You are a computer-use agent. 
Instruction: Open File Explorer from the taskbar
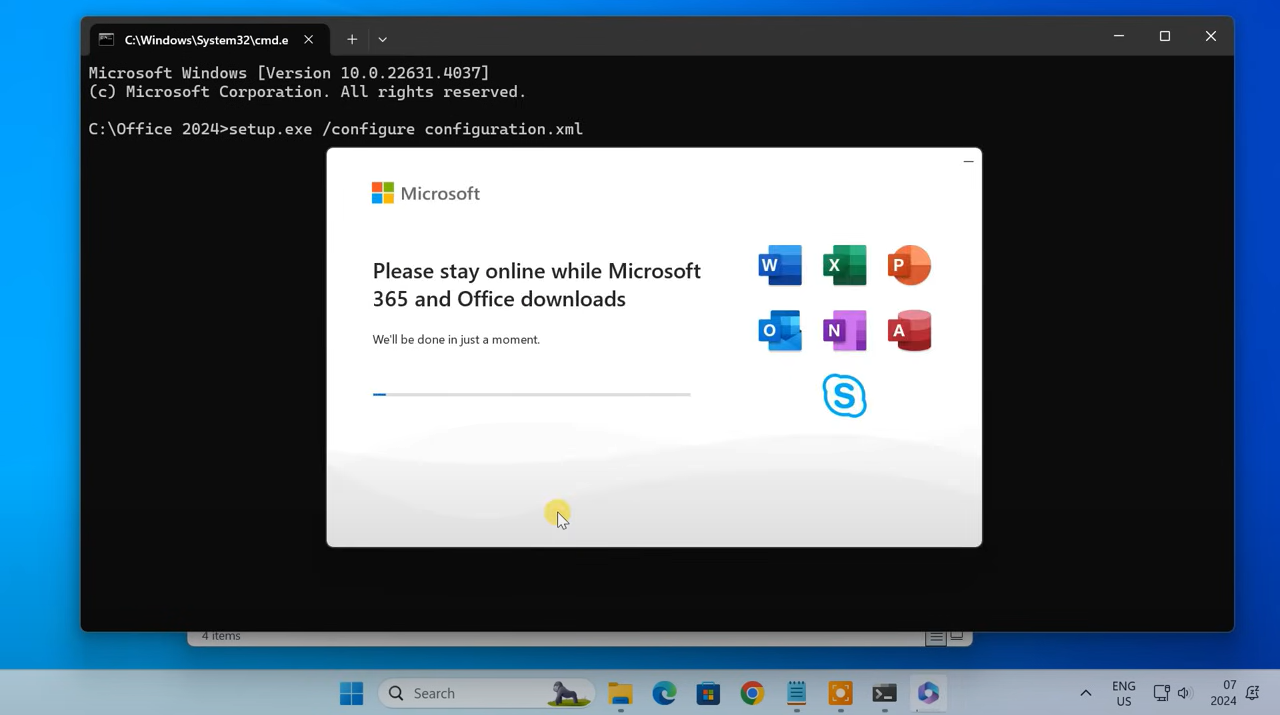click(x=620, y=693)
